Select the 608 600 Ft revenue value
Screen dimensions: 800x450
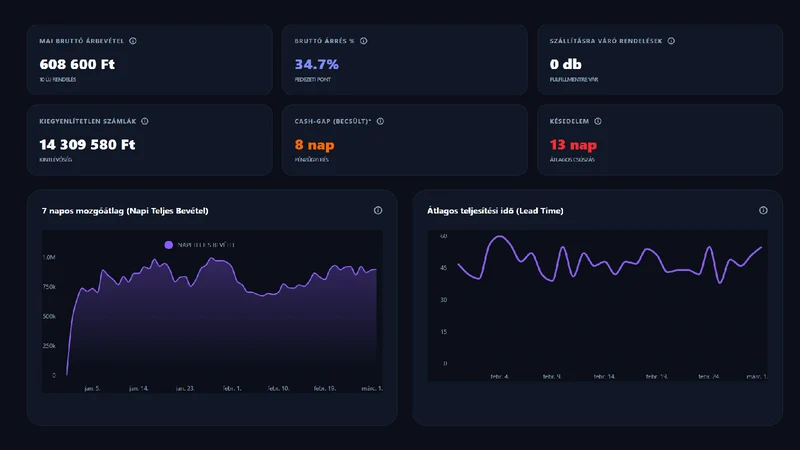pyautogui.click(x=77, y=64)
